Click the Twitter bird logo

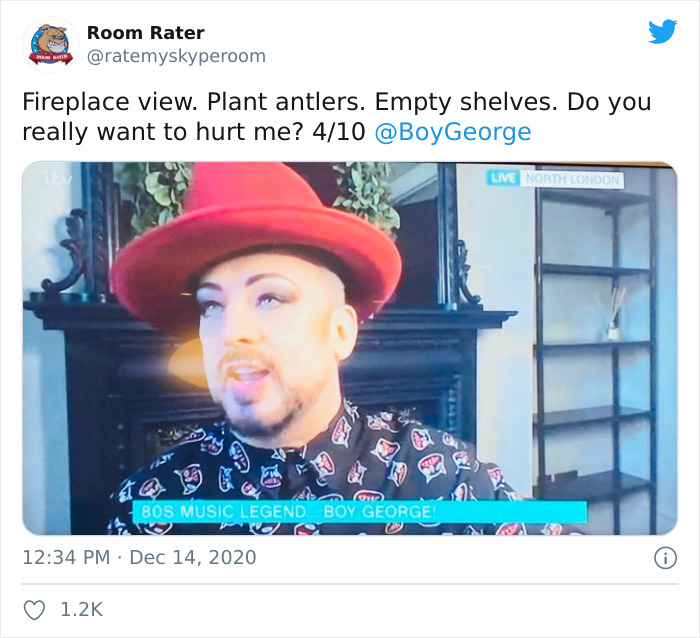pyautogui.click(x=662, y=31)
